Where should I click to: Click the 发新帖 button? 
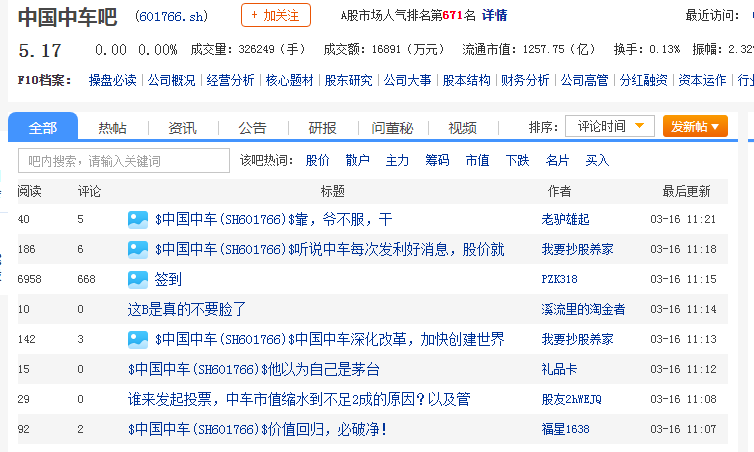pos(695,126)
